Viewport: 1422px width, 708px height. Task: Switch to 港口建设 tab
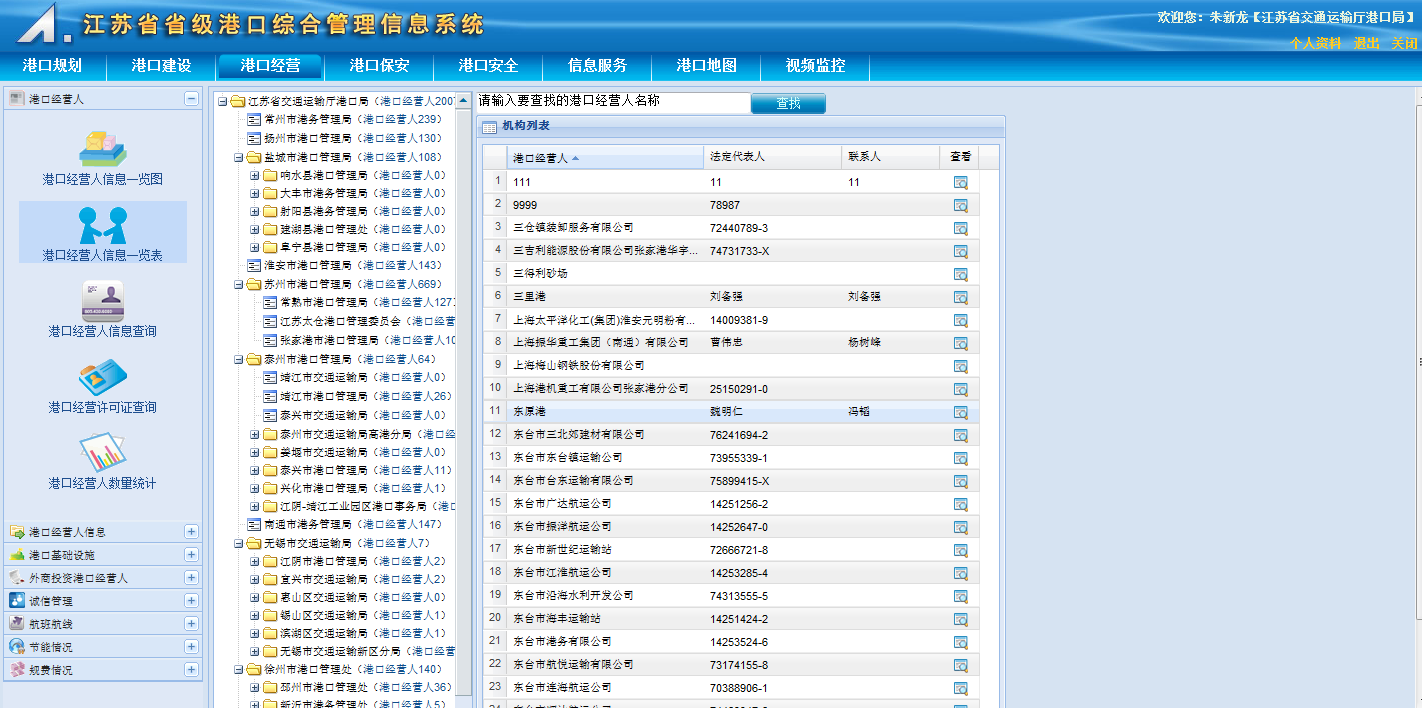(x=161, y=66)
